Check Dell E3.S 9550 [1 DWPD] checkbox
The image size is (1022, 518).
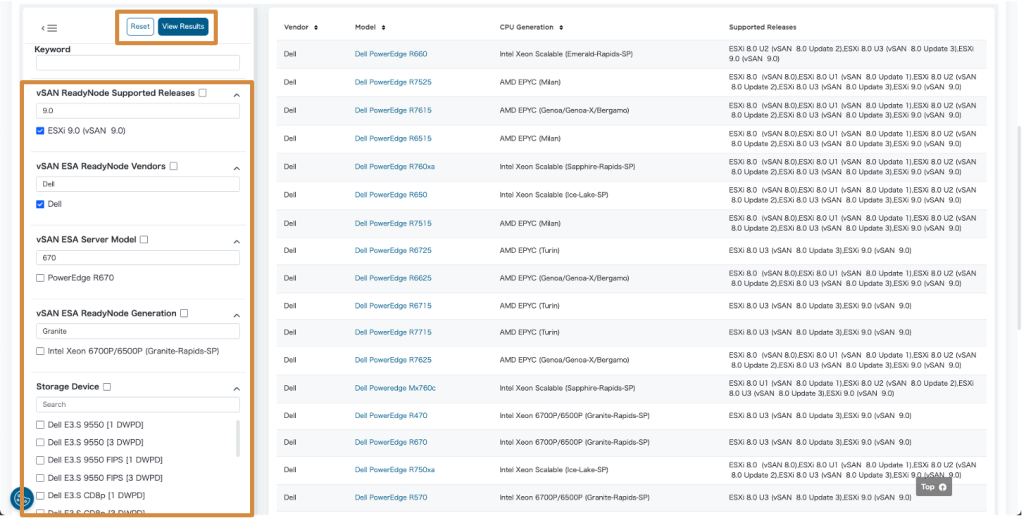[40, 425]
